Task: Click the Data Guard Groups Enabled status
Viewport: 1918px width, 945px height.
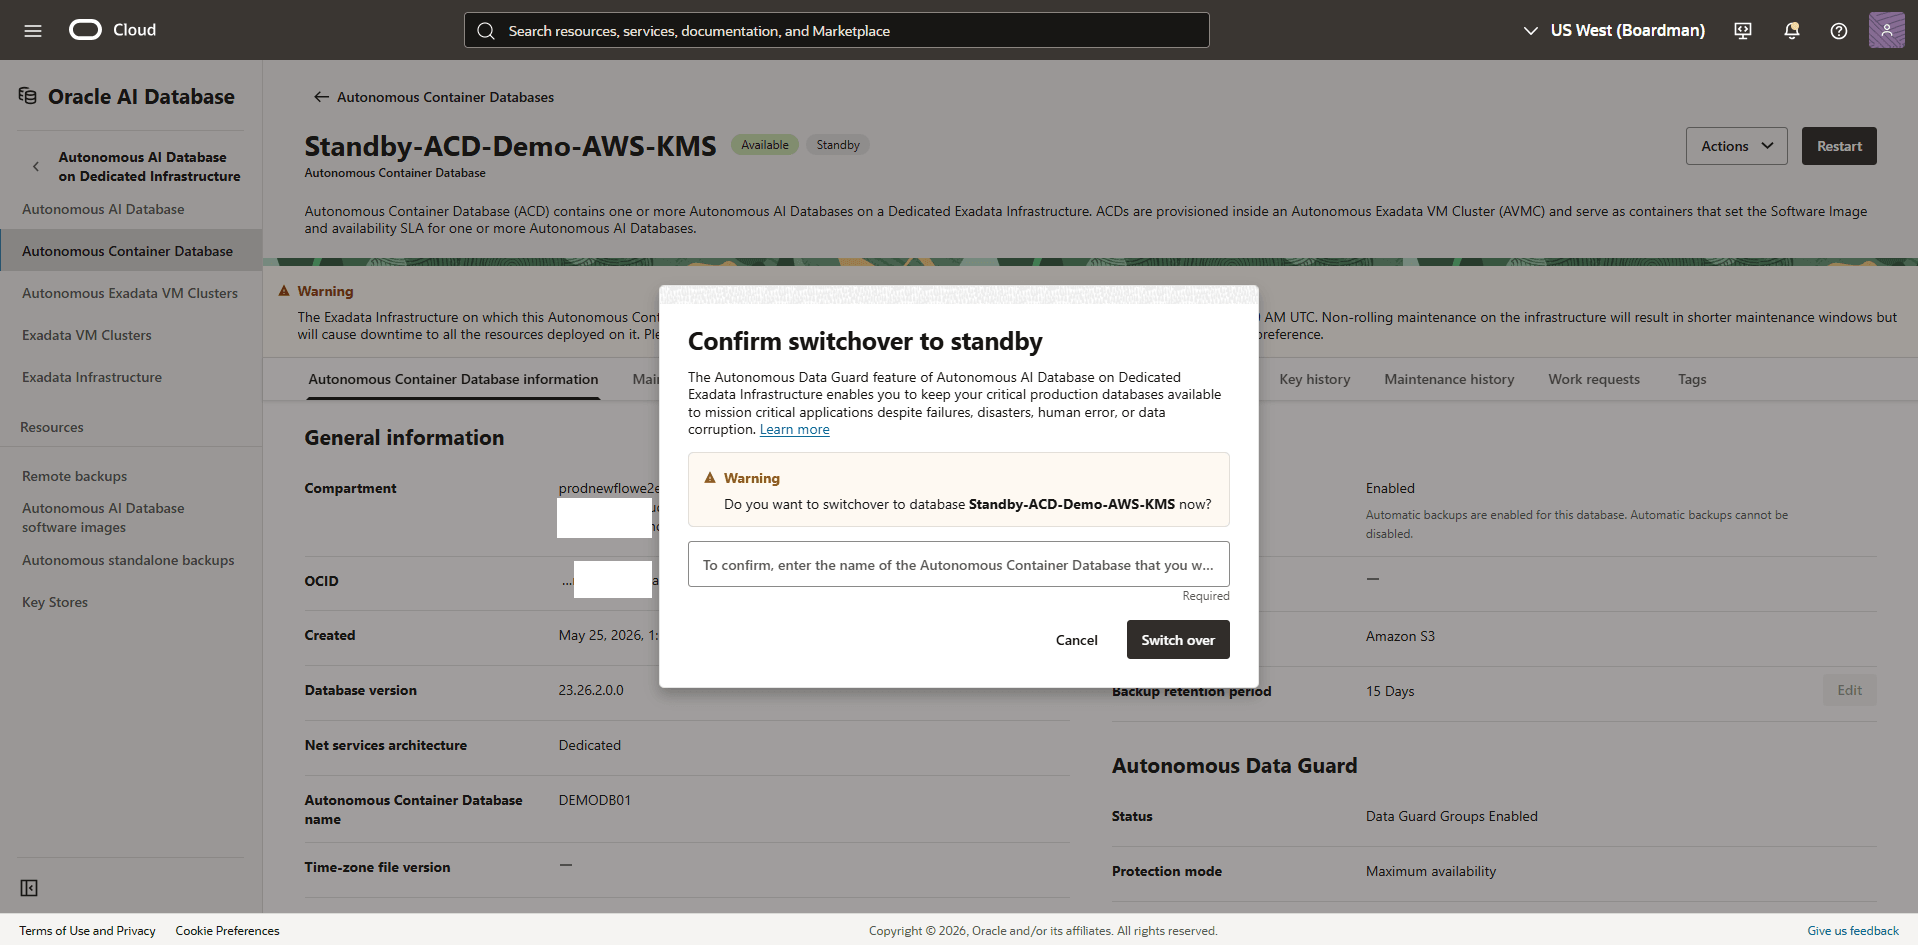Action: click(x=1452, y=816)
